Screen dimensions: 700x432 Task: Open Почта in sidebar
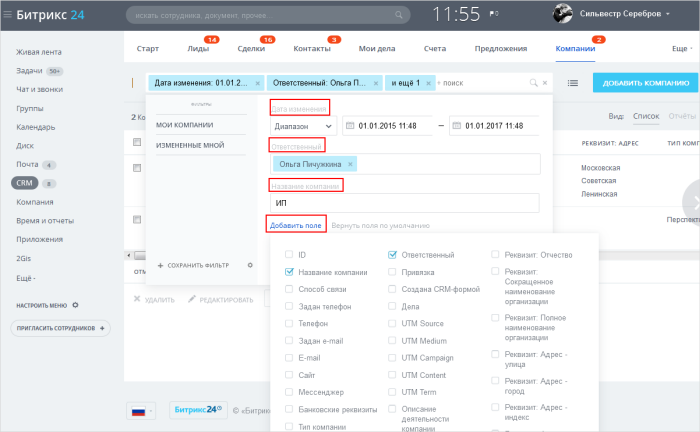coord(27,165)
